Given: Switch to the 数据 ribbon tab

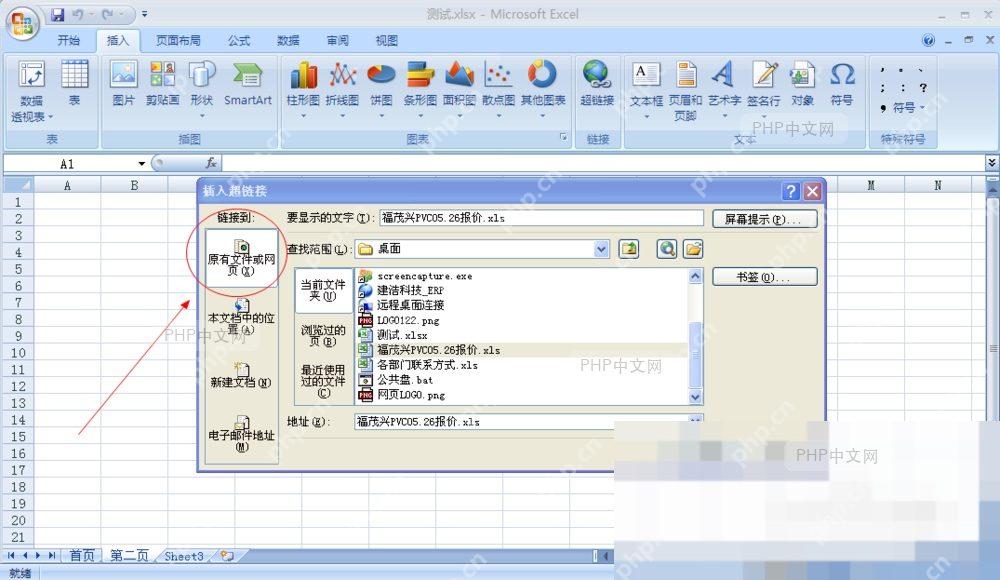Looking at the screenshot, I should (288, 40).
